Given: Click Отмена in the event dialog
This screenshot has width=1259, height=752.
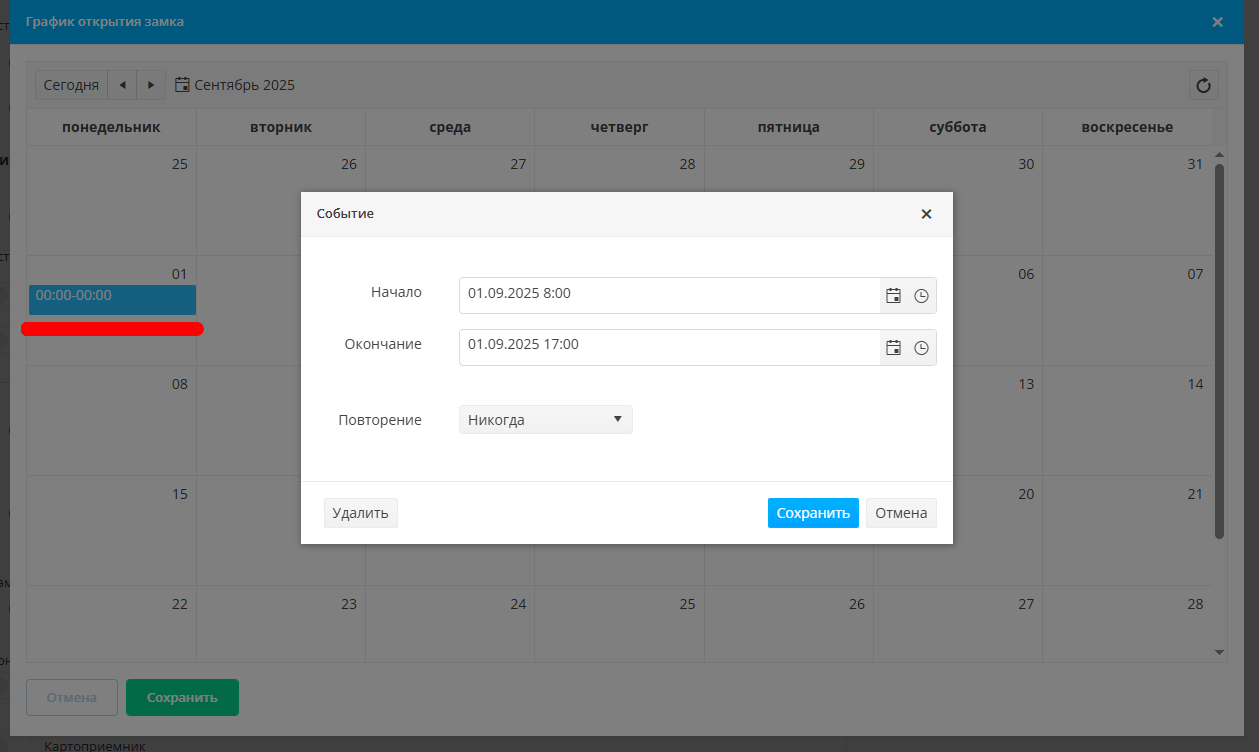Looking at the screenshot, I should [x=901, y=513].
